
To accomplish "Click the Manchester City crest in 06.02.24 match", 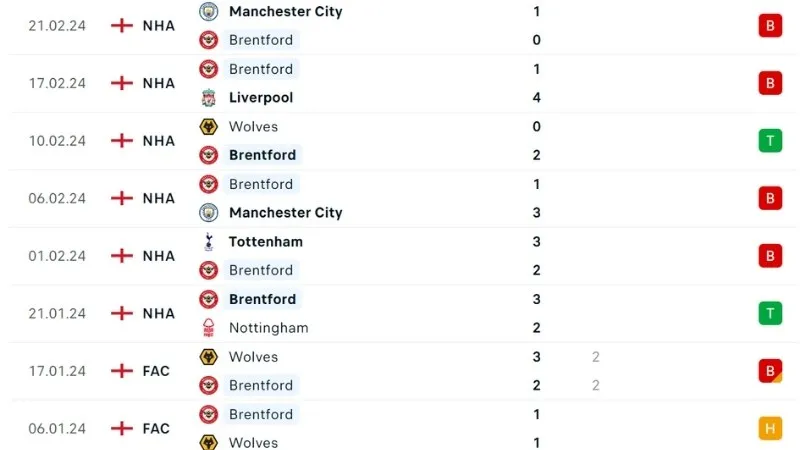I will click(x=209, y=213).
